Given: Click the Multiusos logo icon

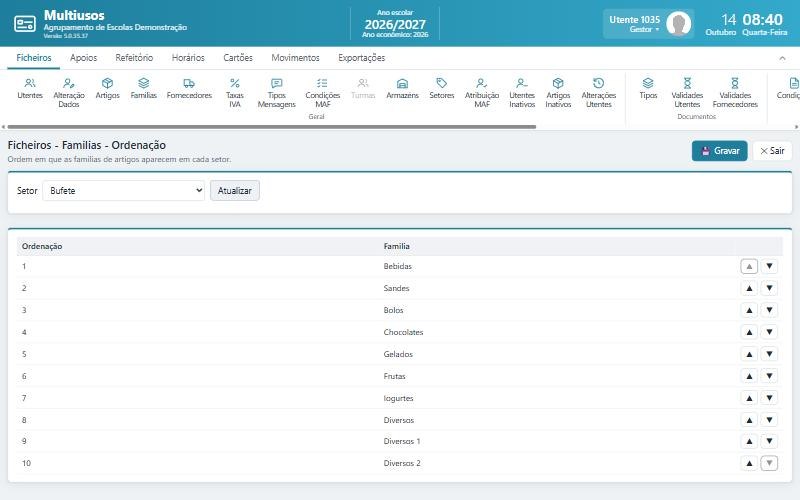Looking at the screenshot, I should point(24,23).
